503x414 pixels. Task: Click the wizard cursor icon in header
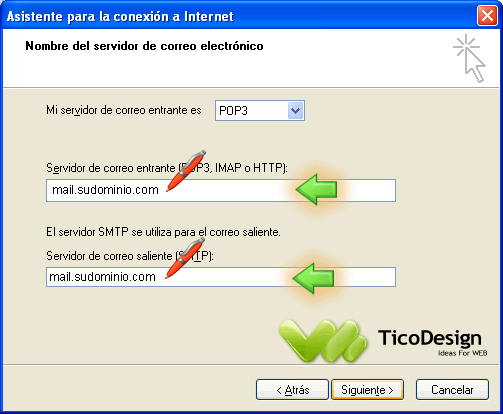[x=469, y=58]
